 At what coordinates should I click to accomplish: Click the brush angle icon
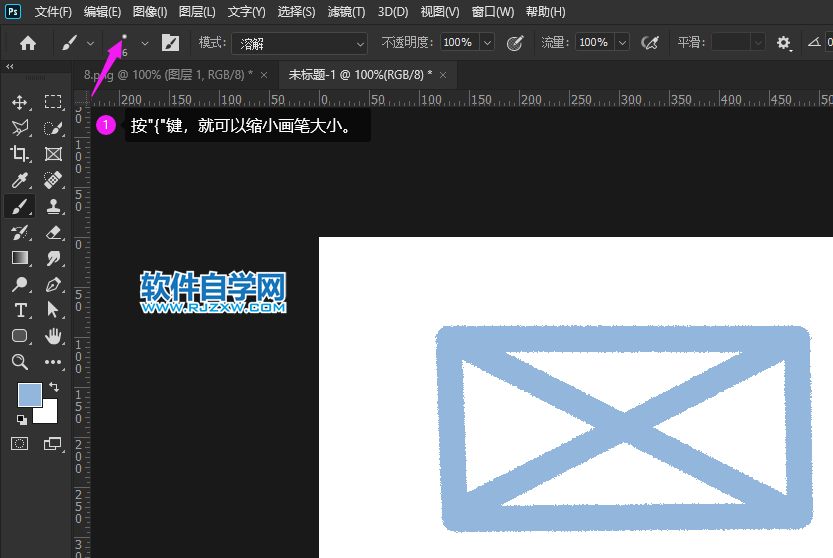pos(814,42)
